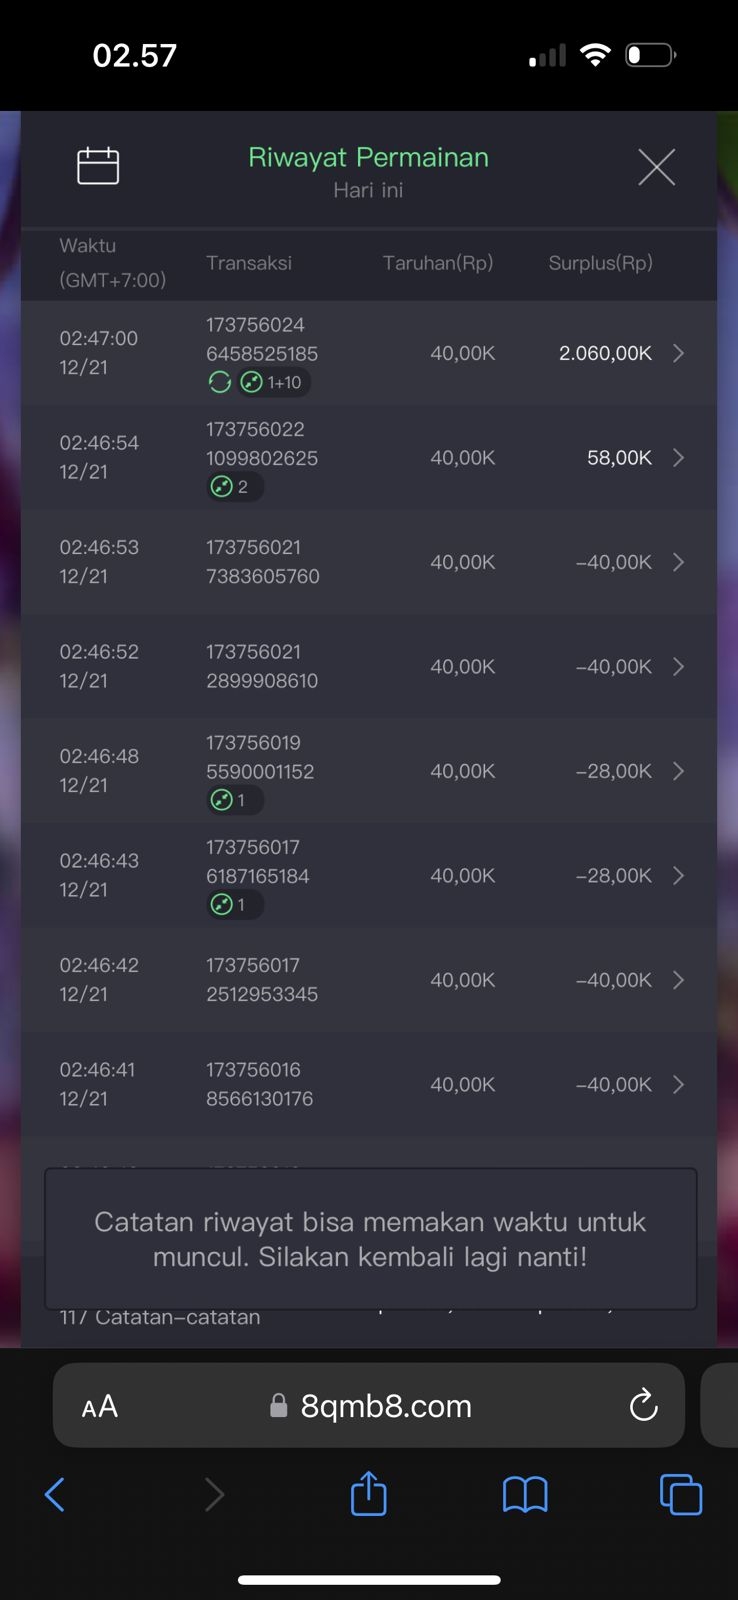Open the Safari share sheet icon

click(368, 1494)
